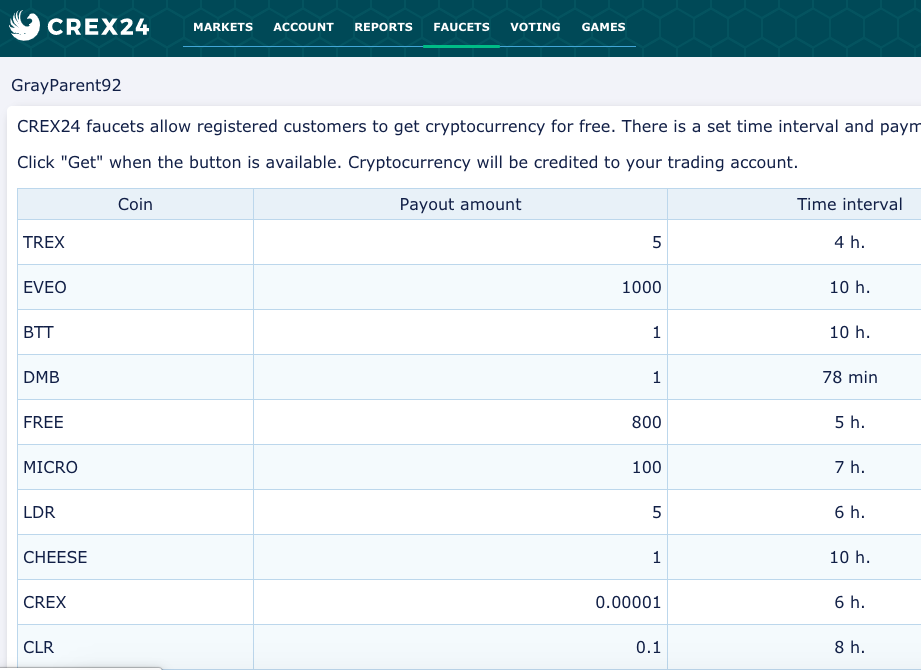921x670 pixels.
Task: Select the CREX coin cell
Action: (x=135, y=602)
